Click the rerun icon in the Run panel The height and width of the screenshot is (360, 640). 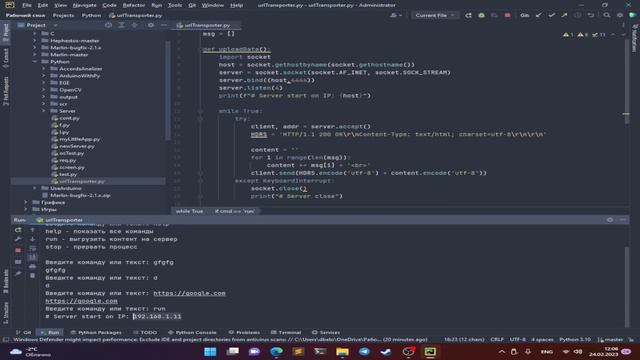18,230
